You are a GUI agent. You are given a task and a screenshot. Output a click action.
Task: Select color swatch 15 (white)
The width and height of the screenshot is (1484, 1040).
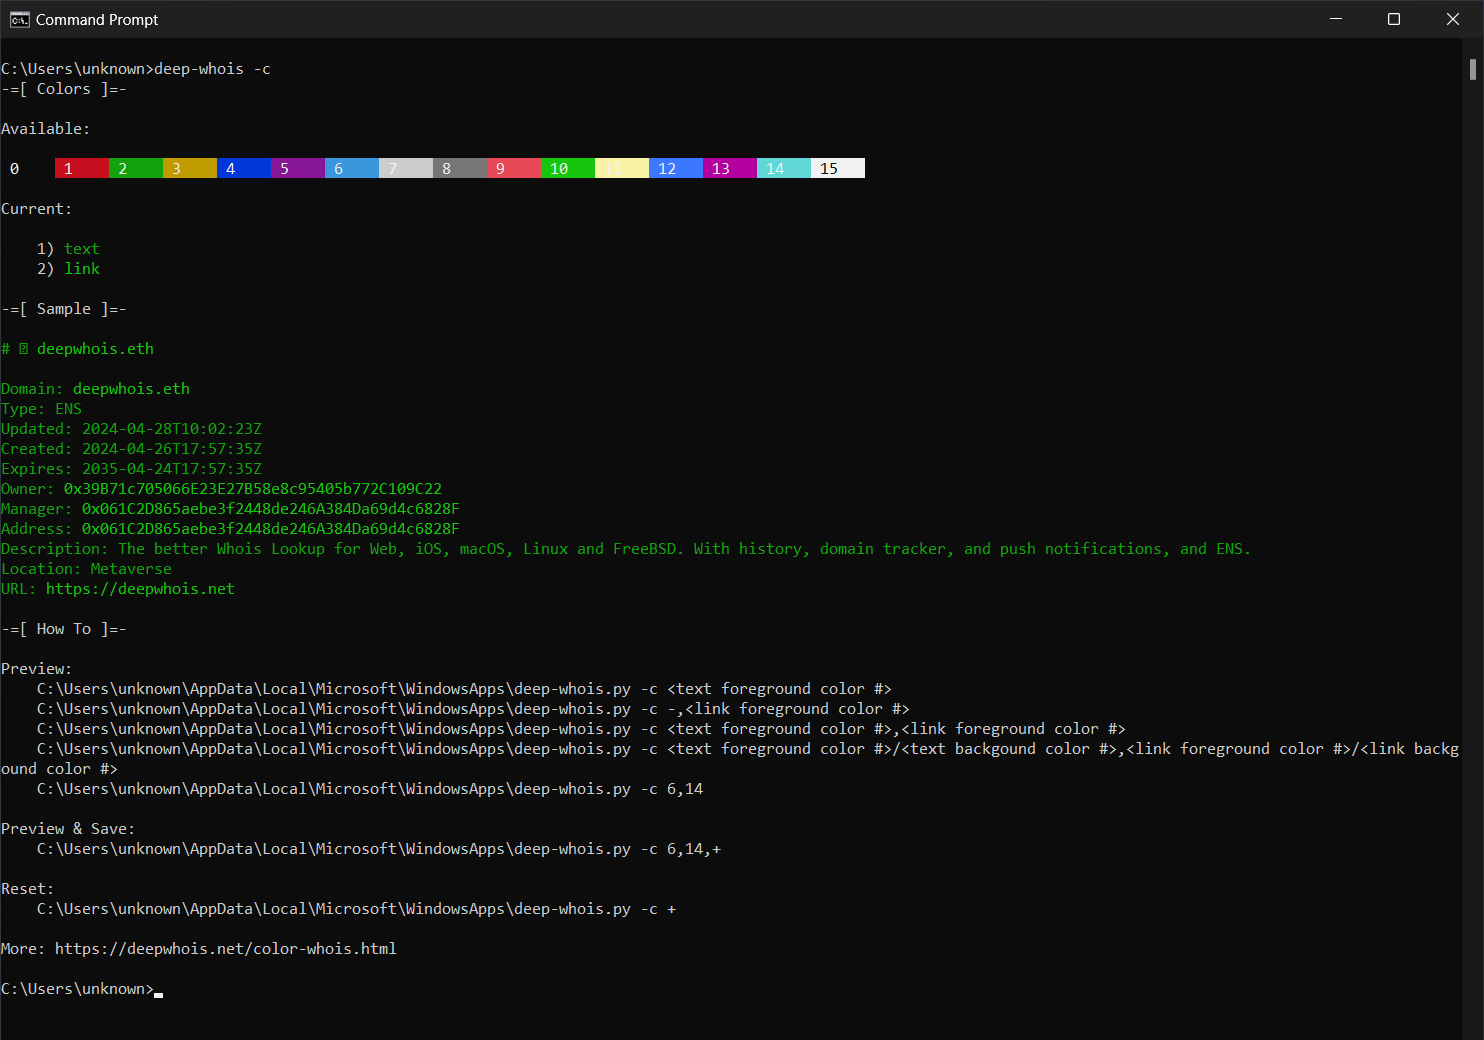click(x=837, y=167)
